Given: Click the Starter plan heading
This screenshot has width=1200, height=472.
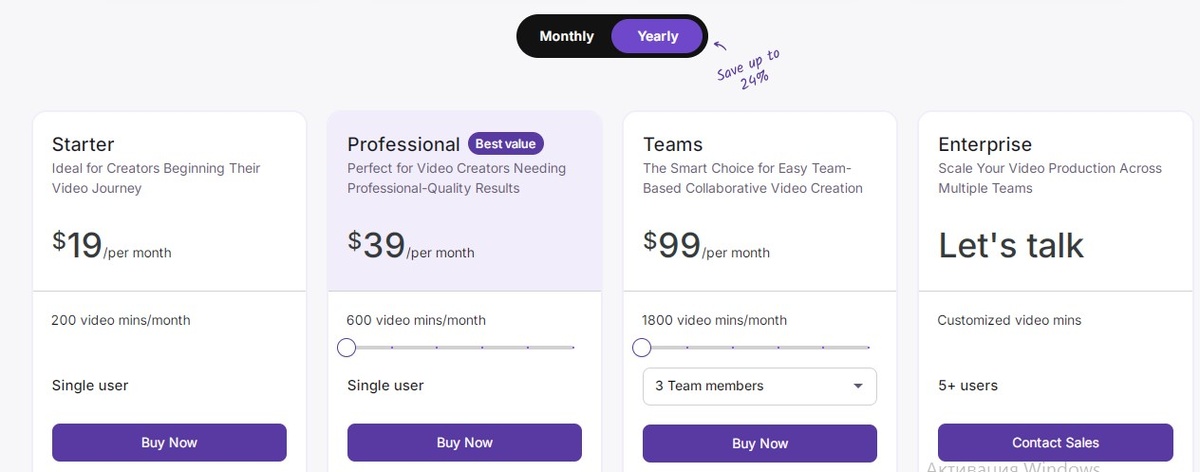Looking at the screenshot, I should click(83, 144).
